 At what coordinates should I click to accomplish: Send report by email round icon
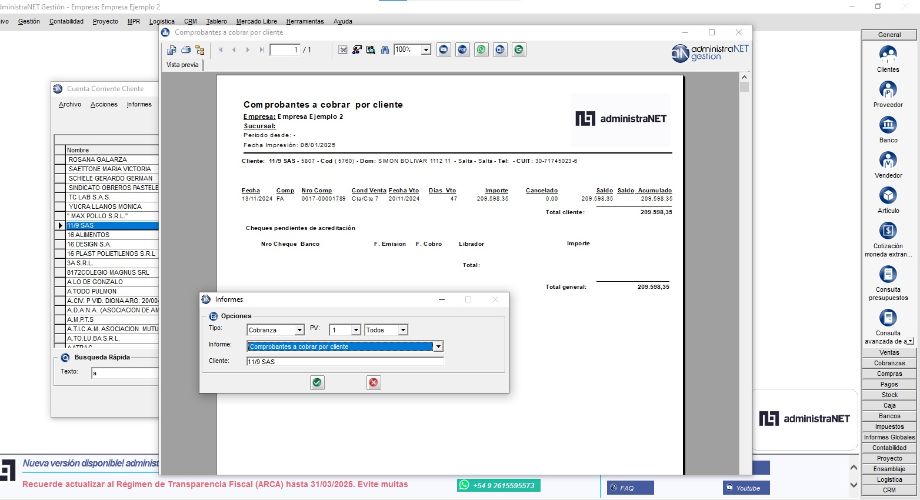(x=444, y=50)
